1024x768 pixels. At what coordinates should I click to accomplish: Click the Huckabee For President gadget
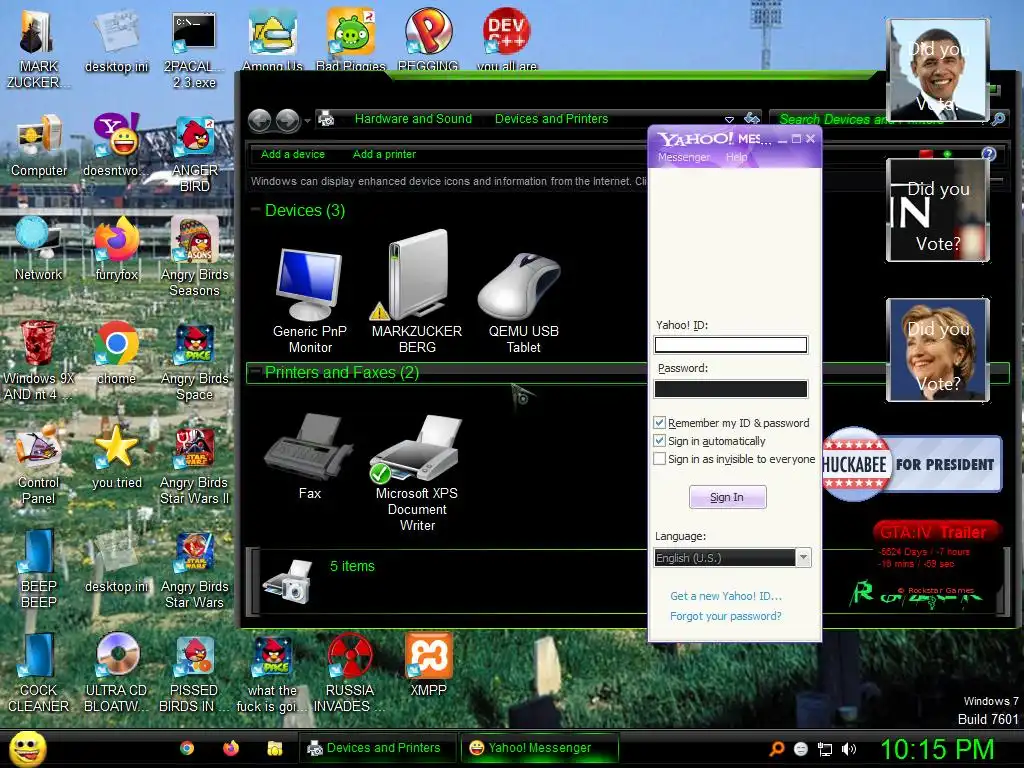pyautogui.click(x=912, y=464)
